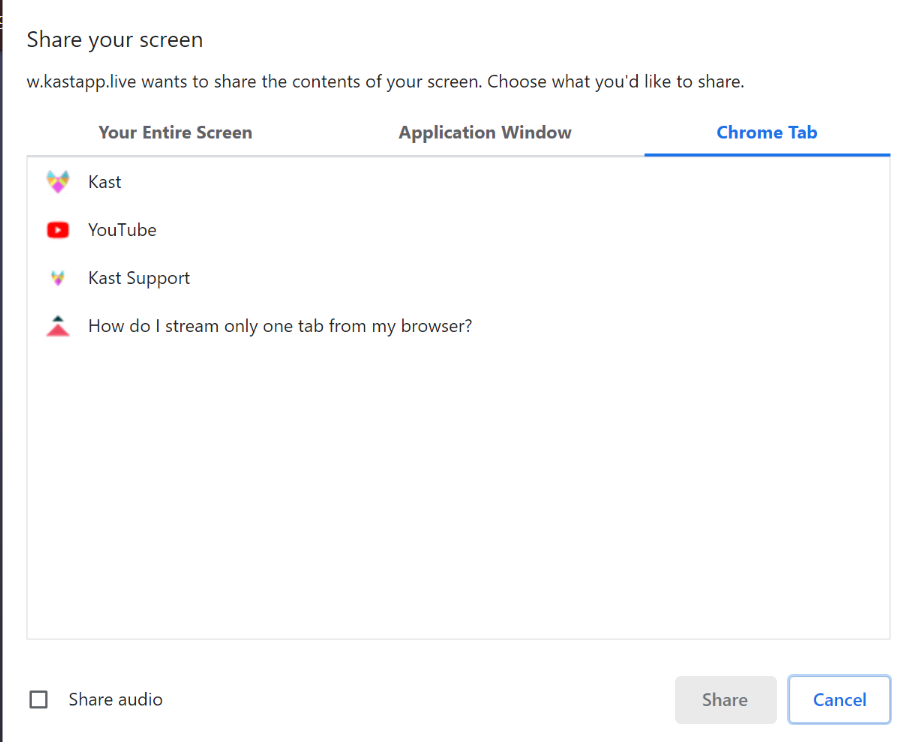This screenshot has width=913, height=742.
Task: Click blank dialog space left of Share button
Action: tap(420, 700)
